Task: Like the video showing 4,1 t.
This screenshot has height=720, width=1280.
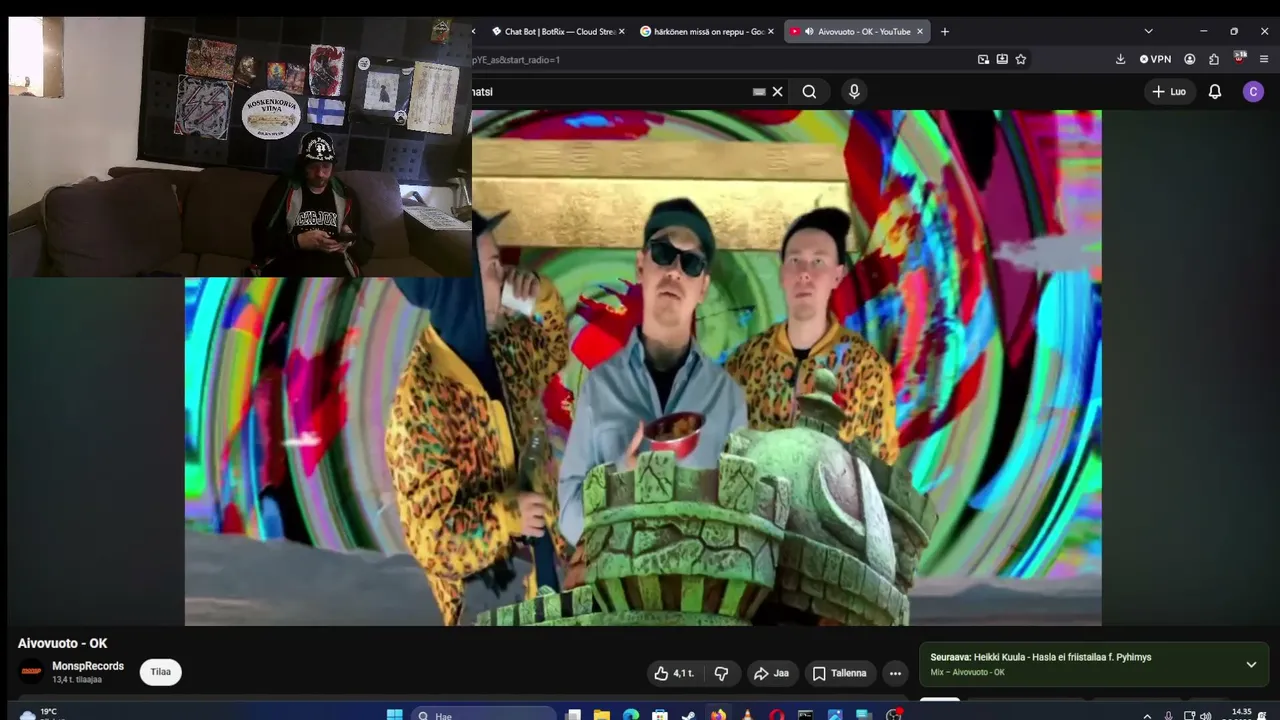Action: coord(674,674)
